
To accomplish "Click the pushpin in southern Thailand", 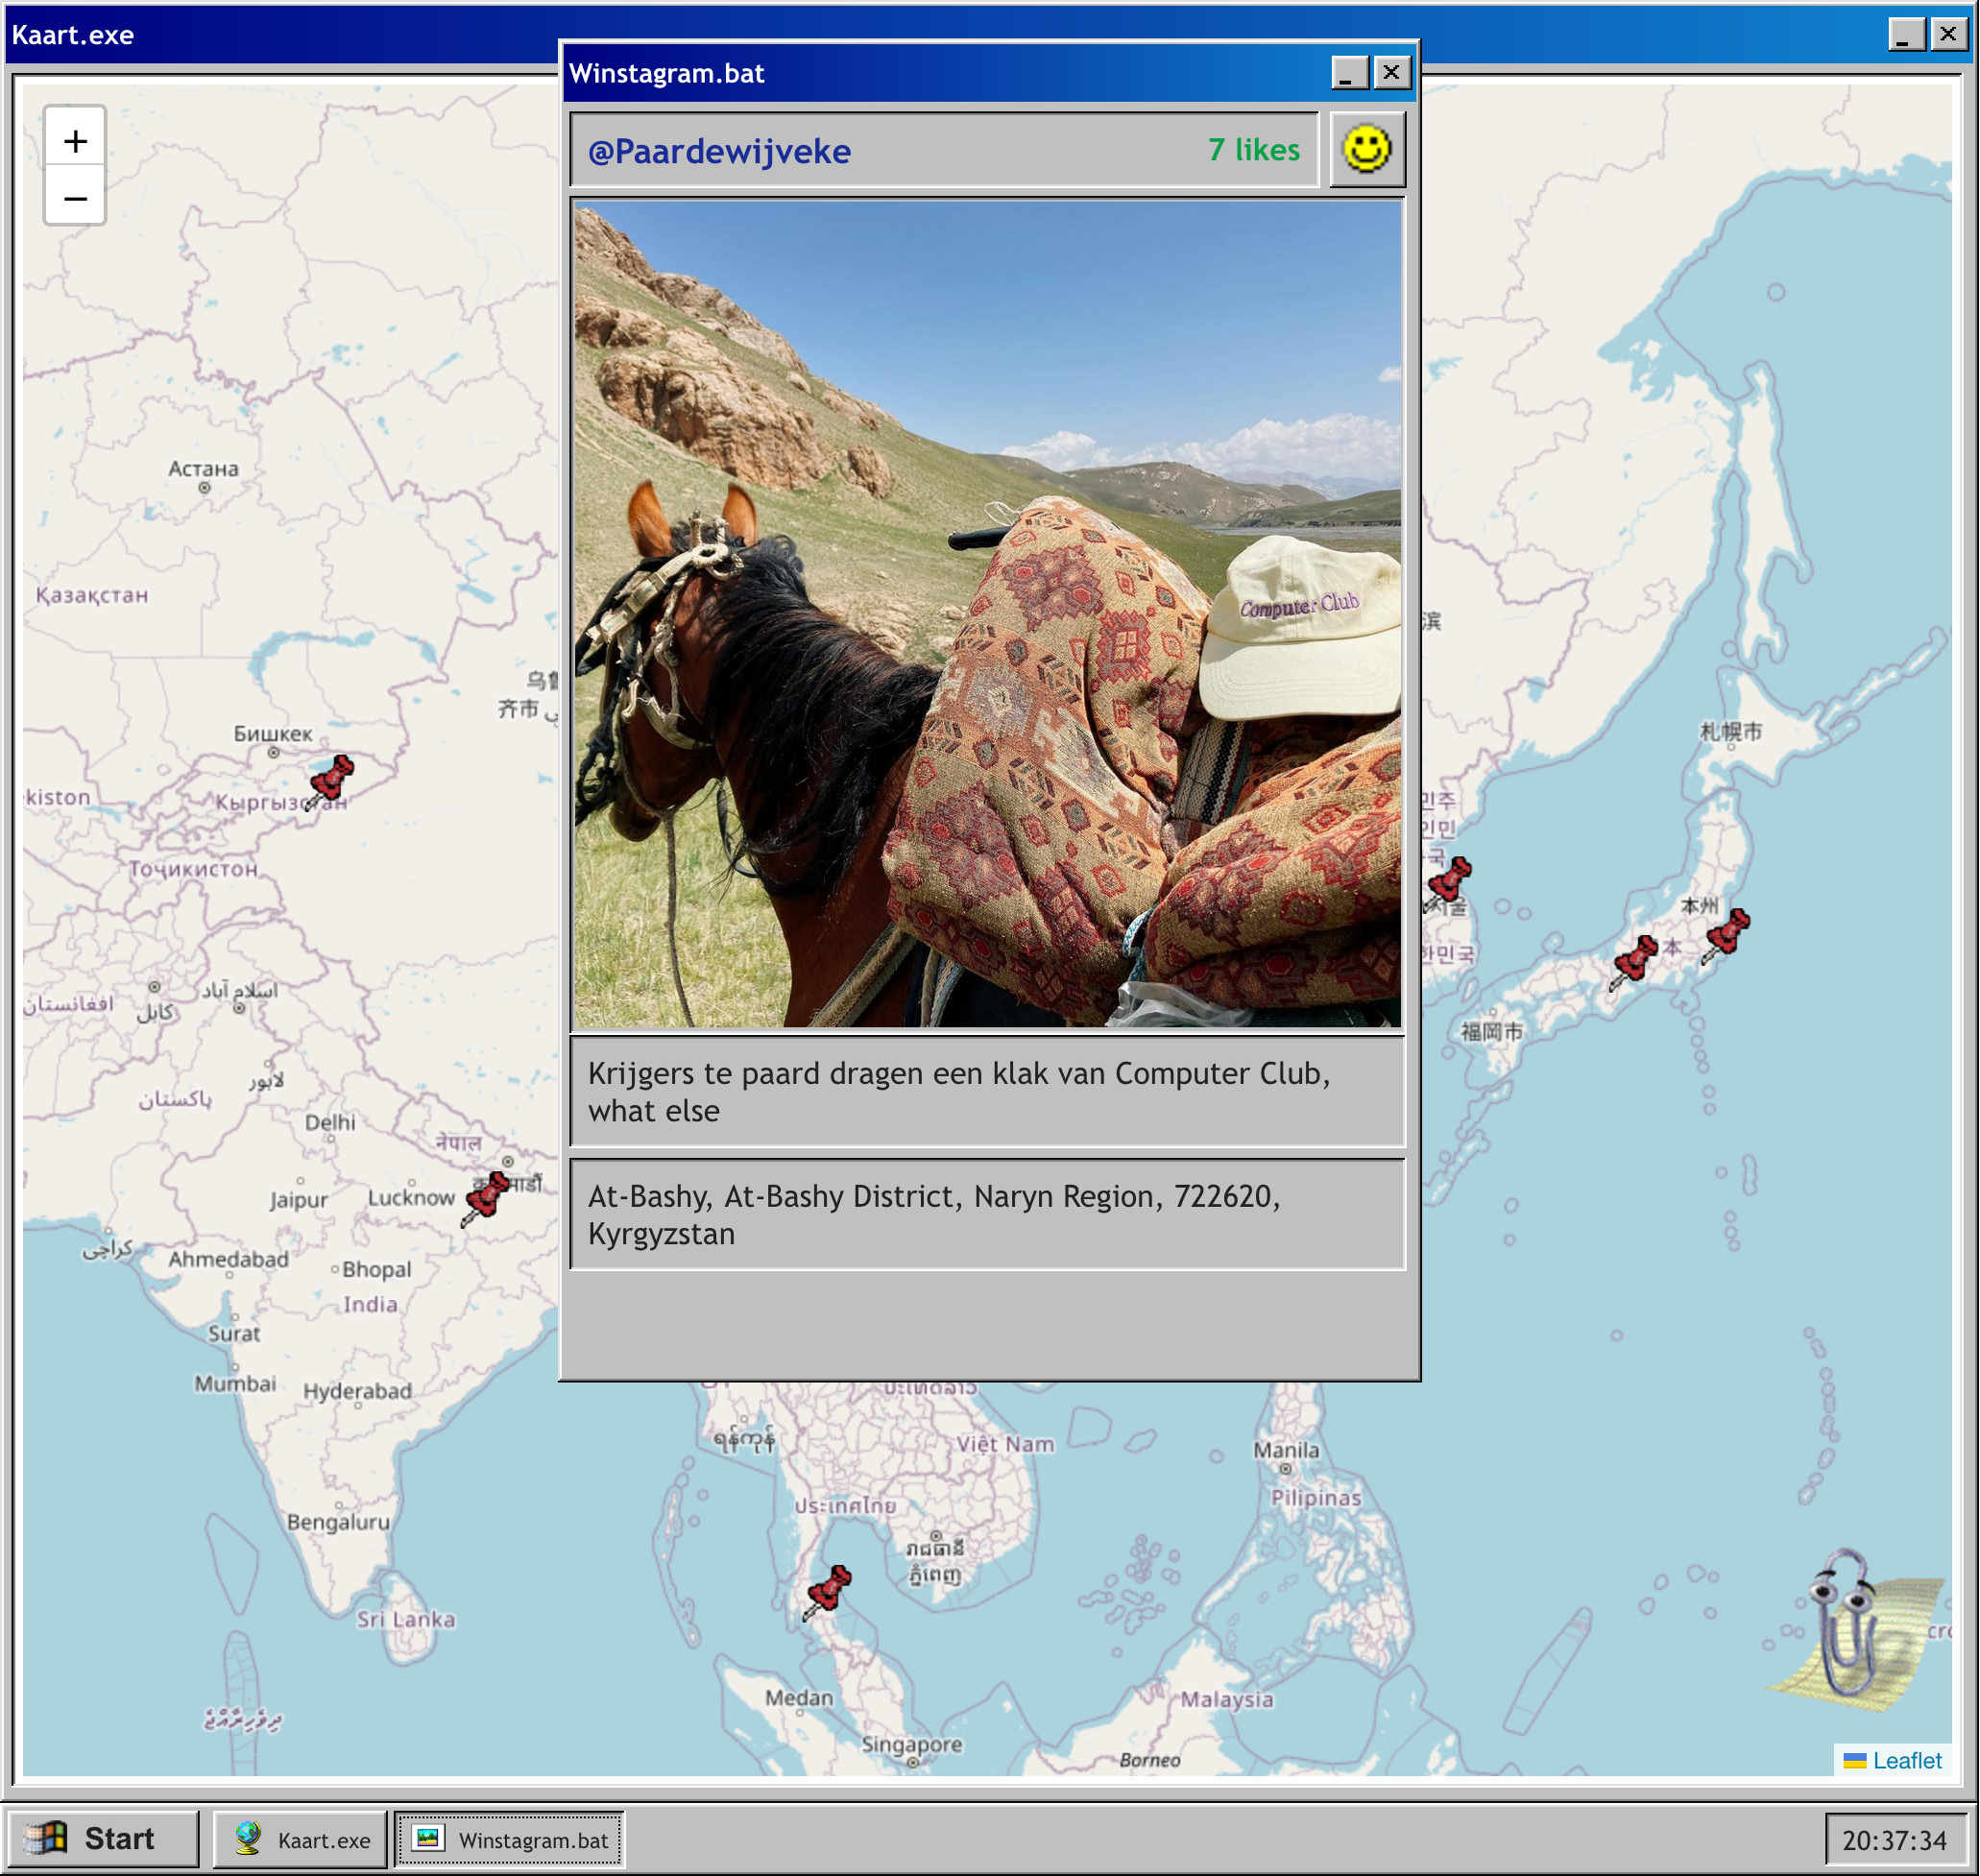I will click(828, 1590).
